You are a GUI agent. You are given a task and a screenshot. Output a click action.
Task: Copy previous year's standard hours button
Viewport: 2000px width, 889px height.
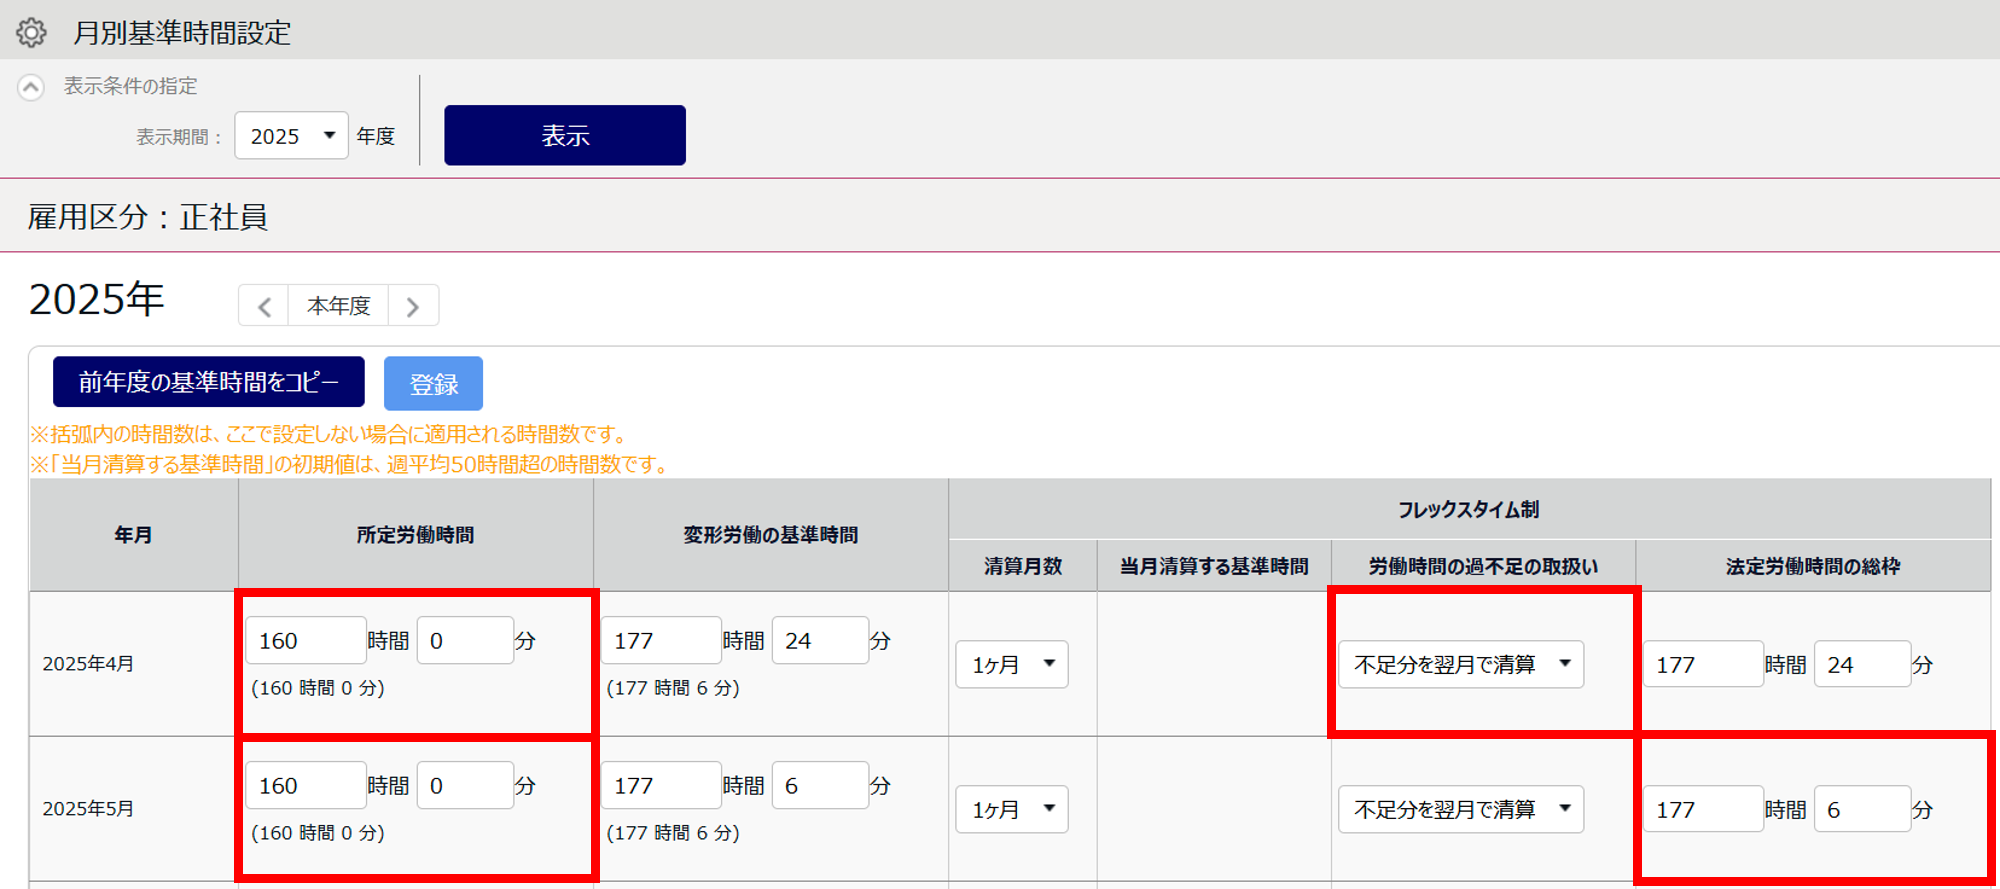208,382
